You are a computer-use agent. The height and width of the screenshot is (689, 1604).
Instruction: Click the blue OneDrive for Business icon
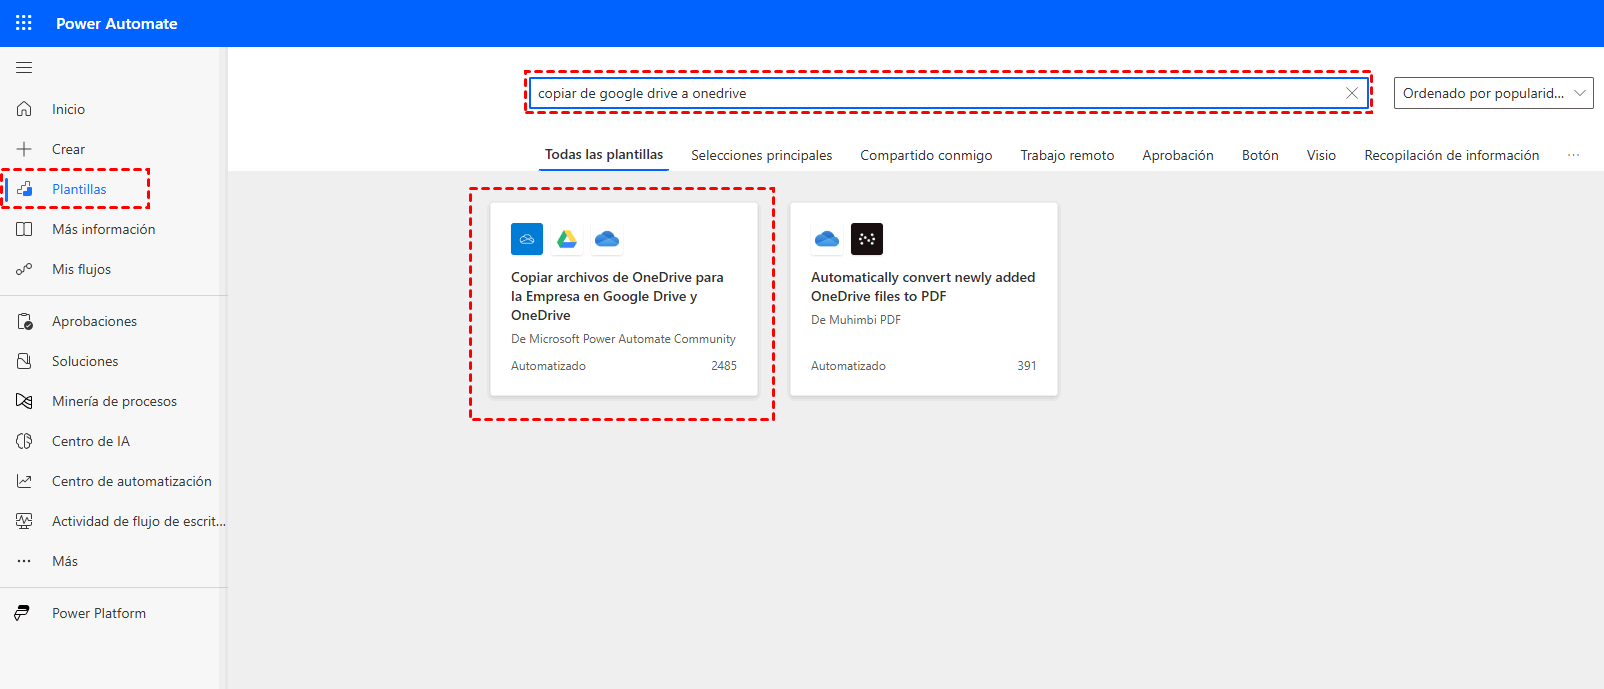coord(527,239)
